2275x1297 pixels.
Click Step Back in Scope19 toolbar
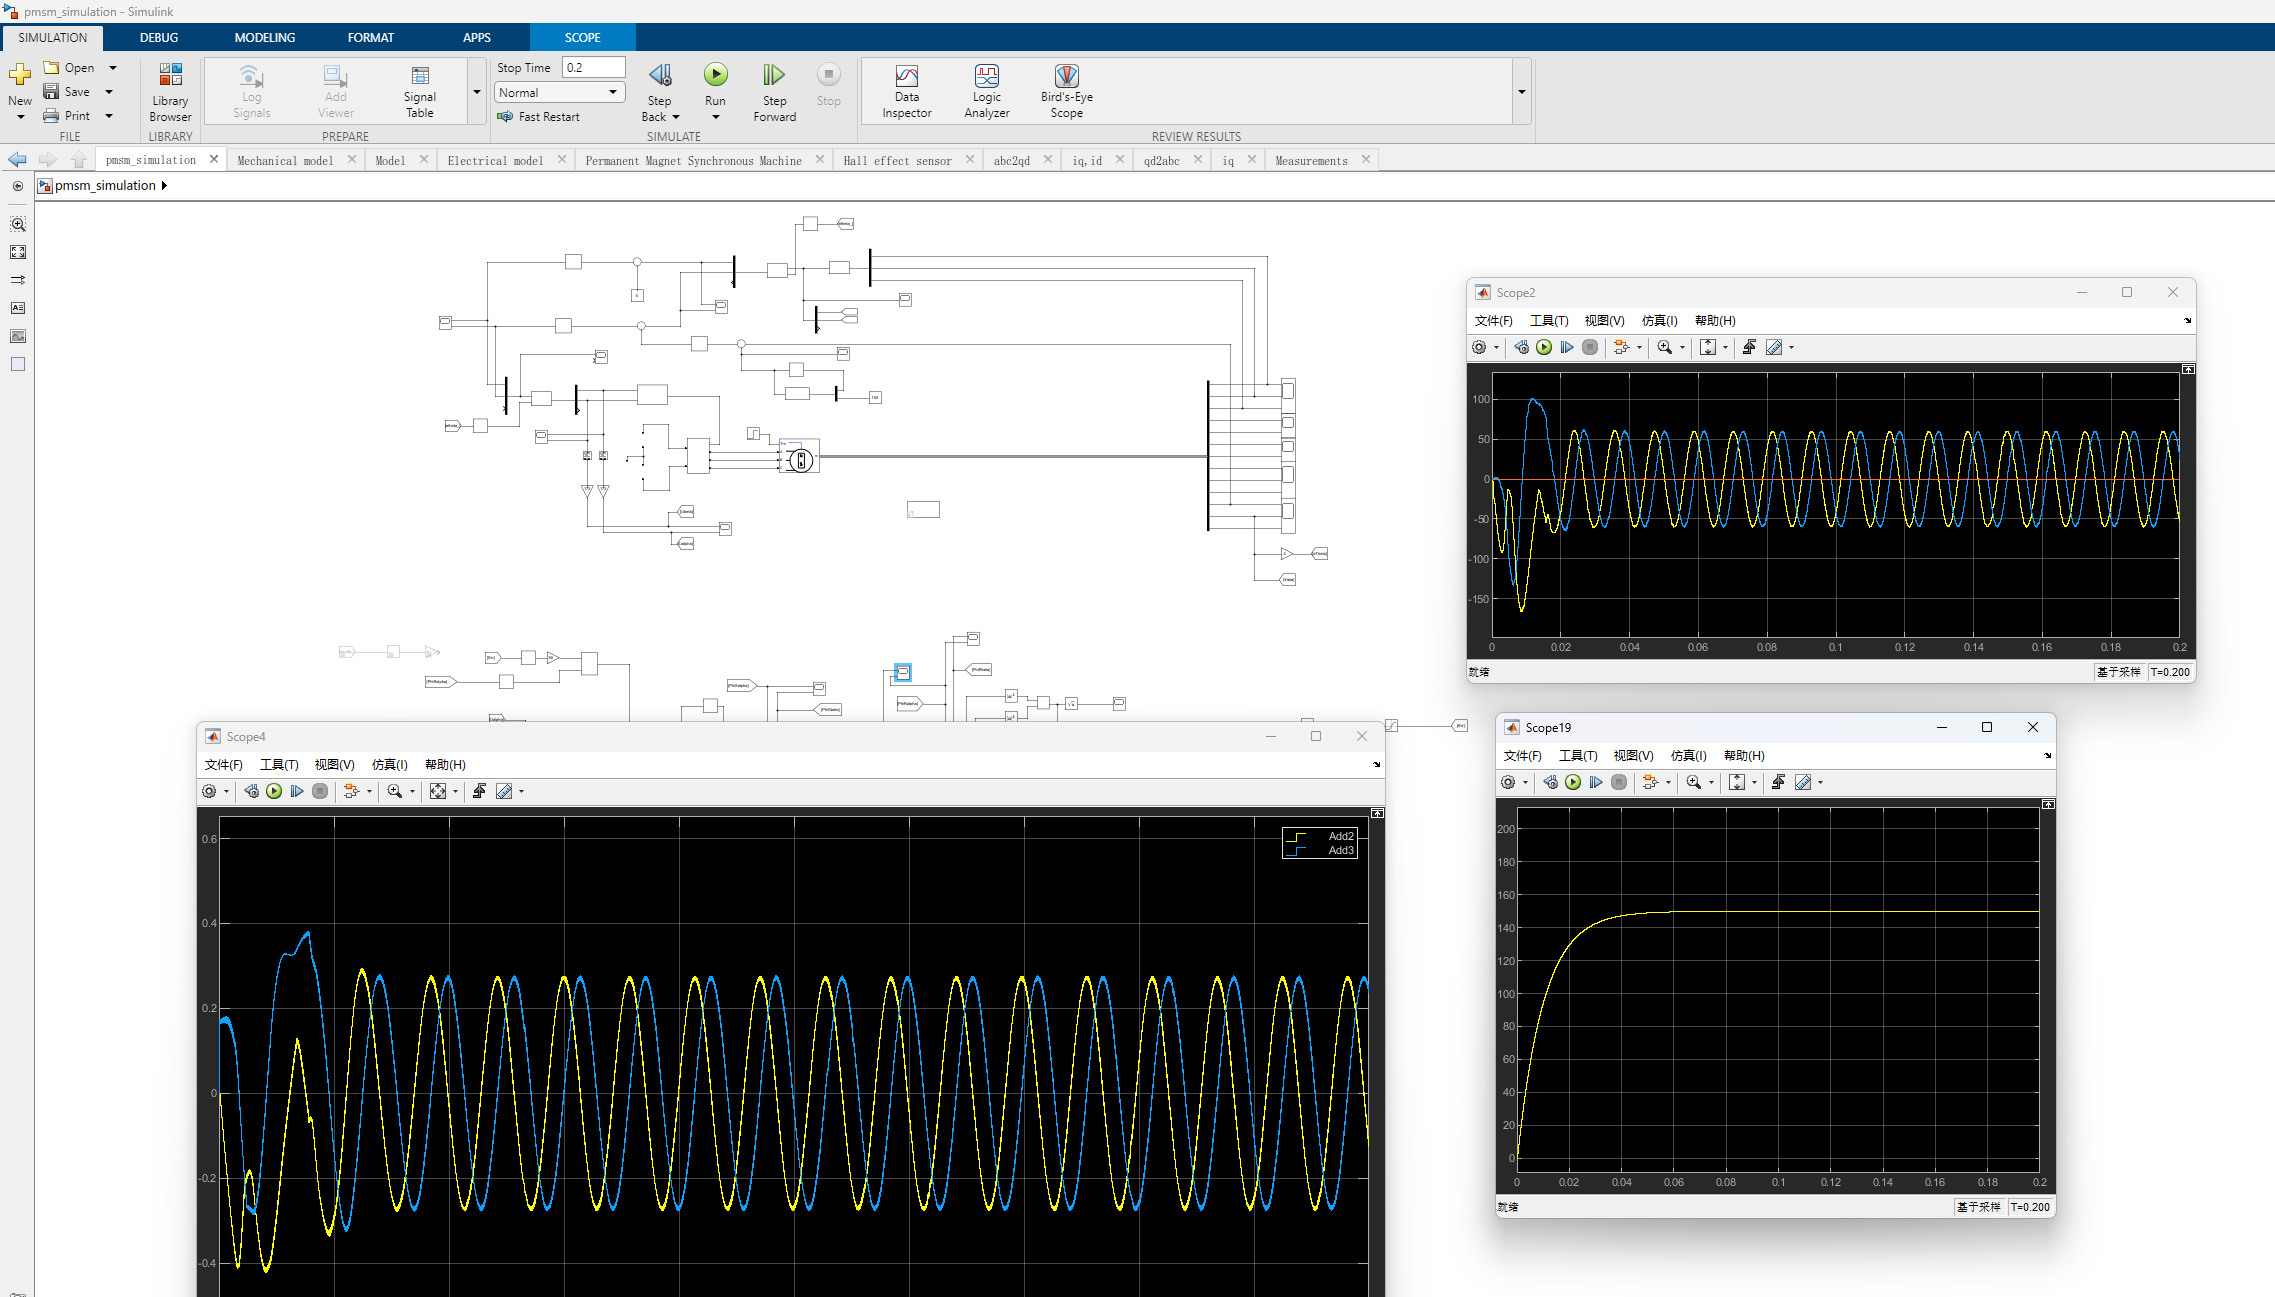click(x=1550, y=783)
